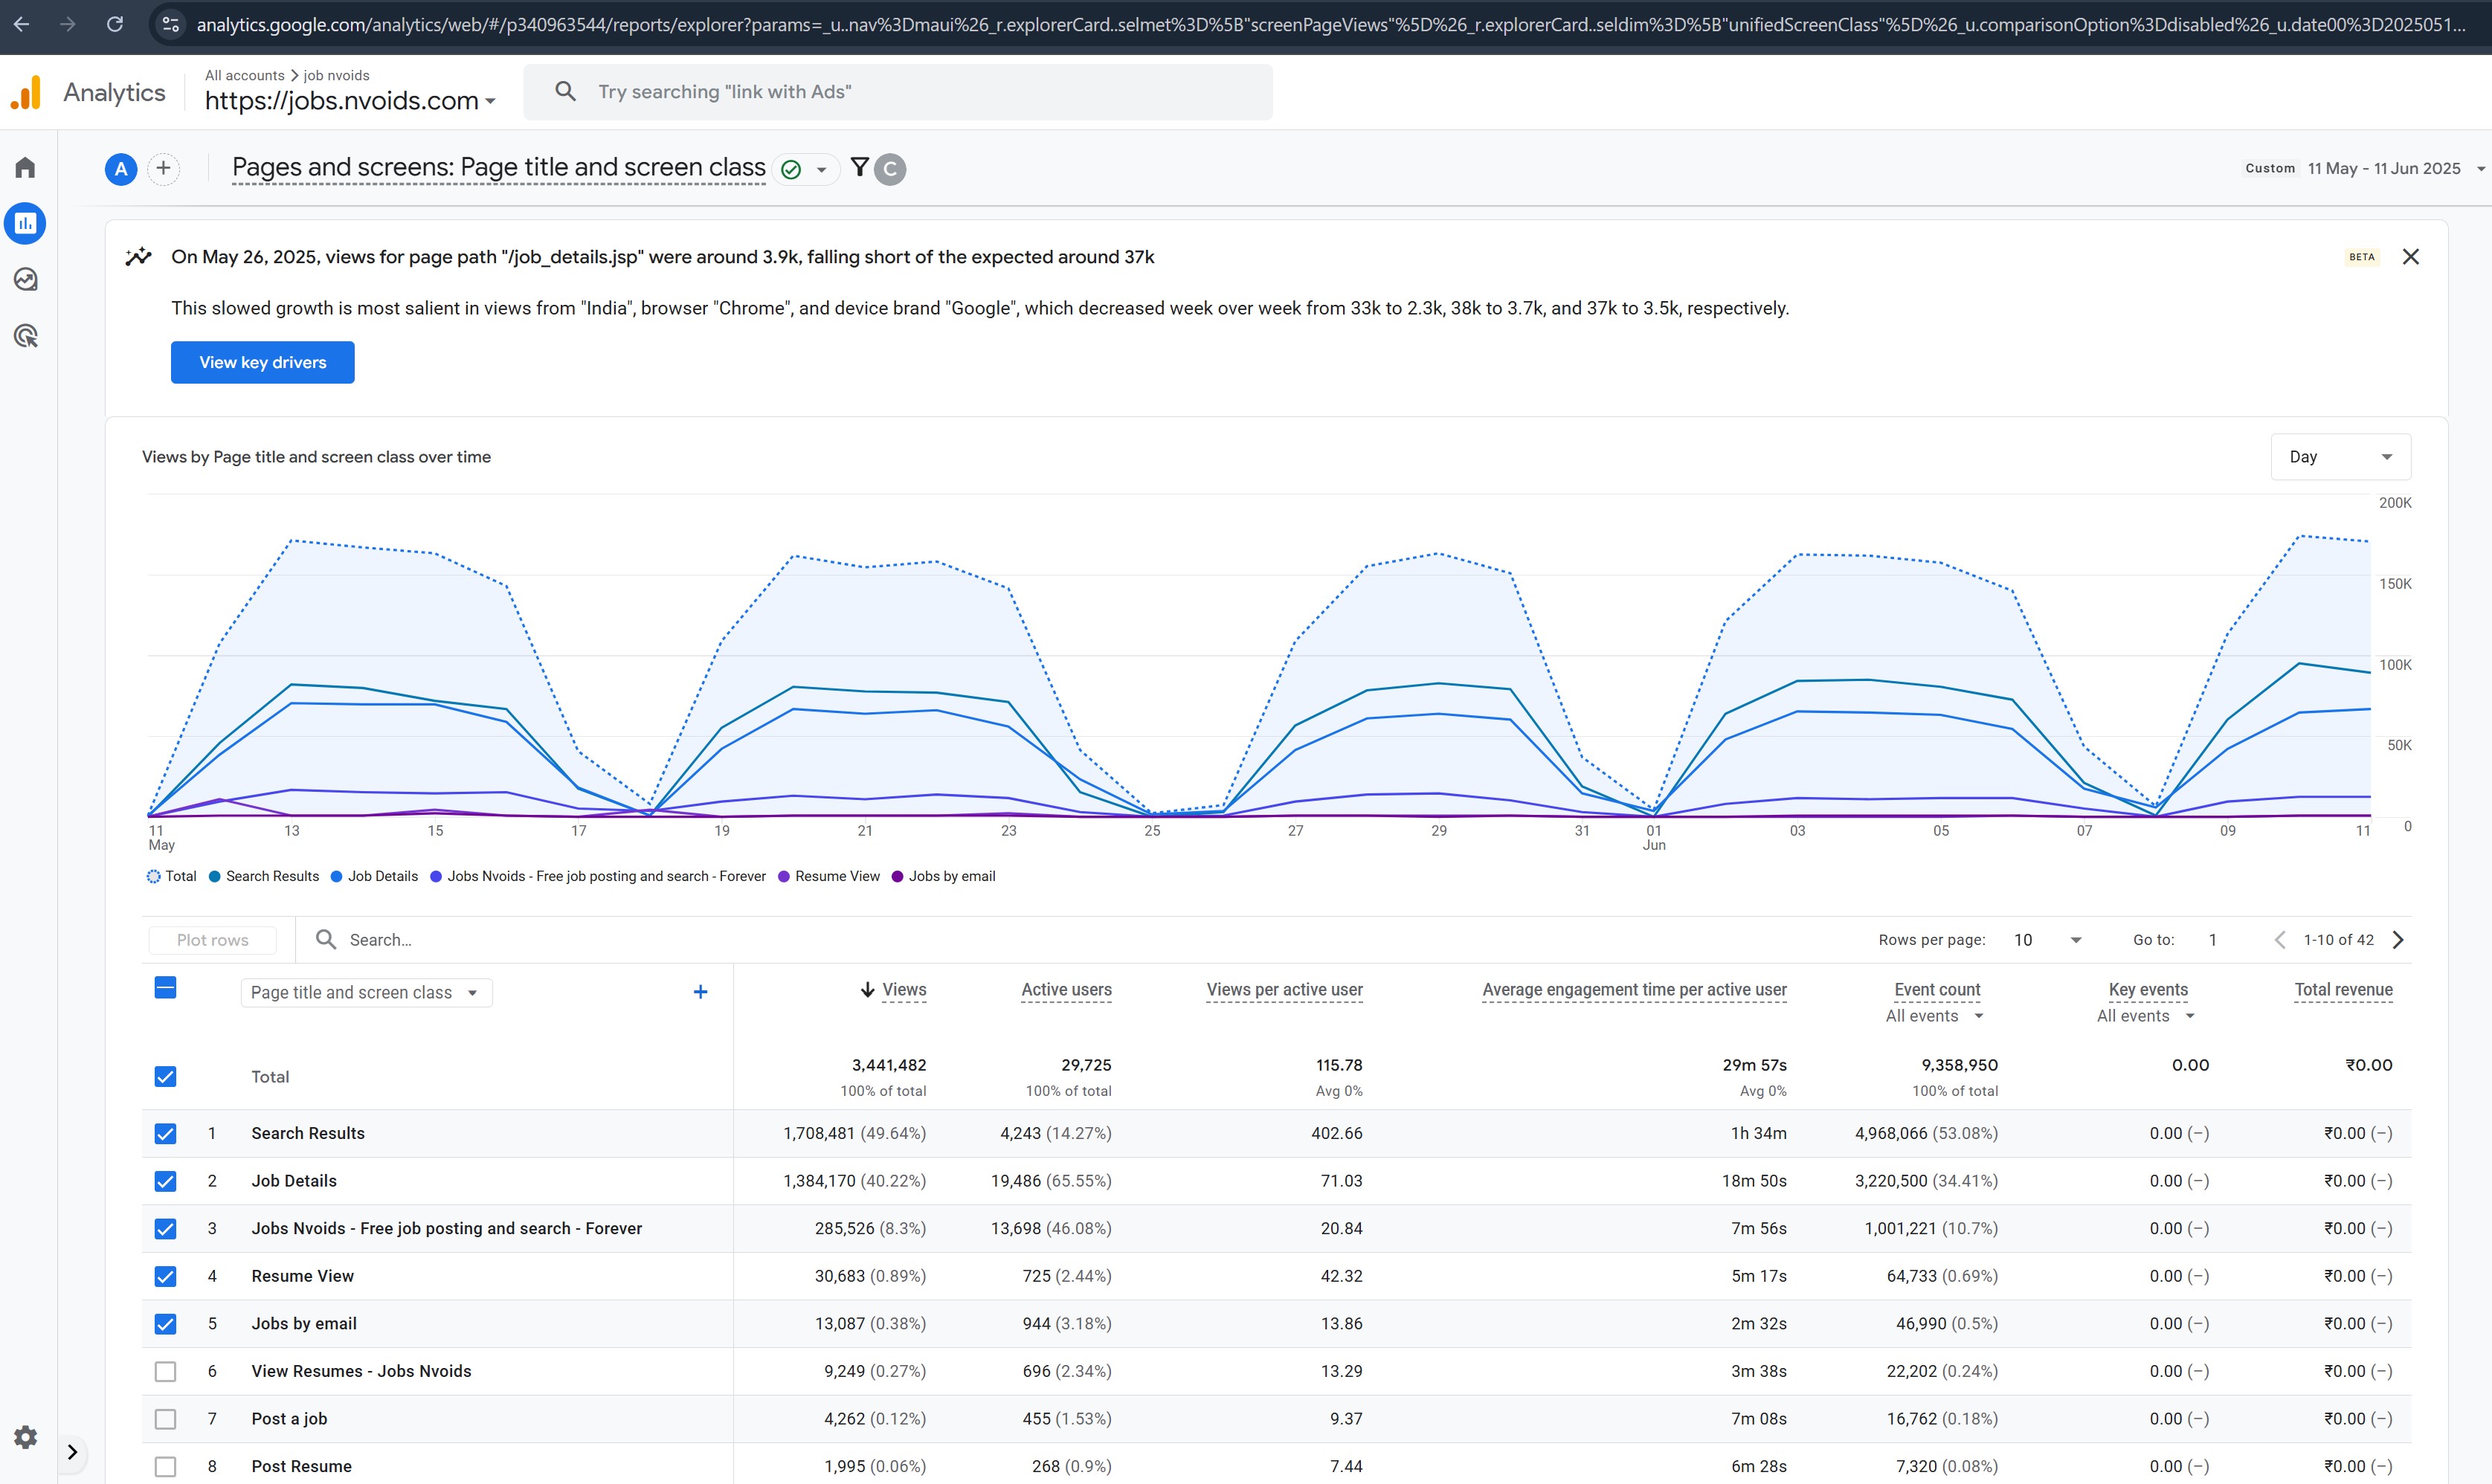
Task: Expand Page title and screen class dropdown
Action: click(366, 992)
